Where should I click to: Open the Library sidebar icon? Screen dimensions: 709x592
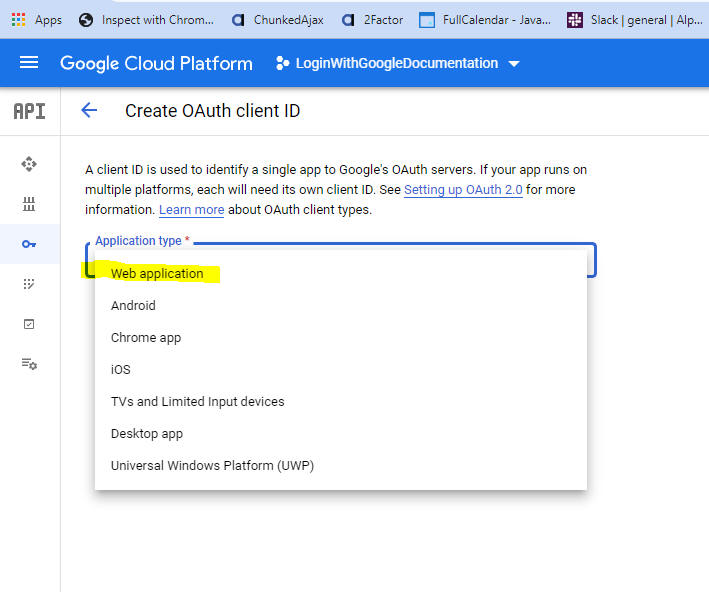[x=29, y=204]
